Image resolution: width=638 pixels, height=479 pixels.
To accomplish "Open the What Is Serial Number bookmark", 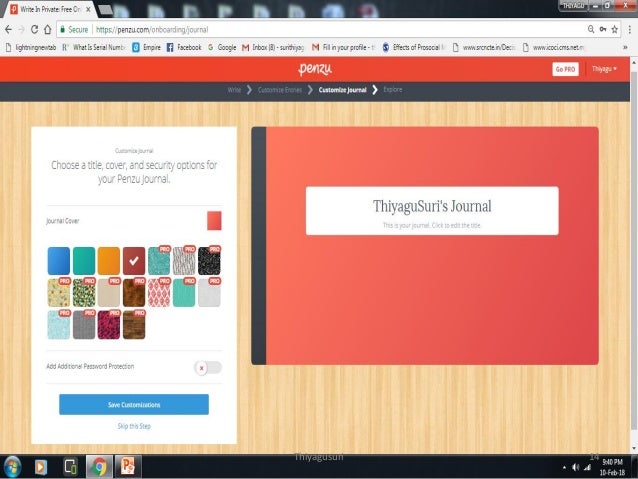I will coord(94,47).
